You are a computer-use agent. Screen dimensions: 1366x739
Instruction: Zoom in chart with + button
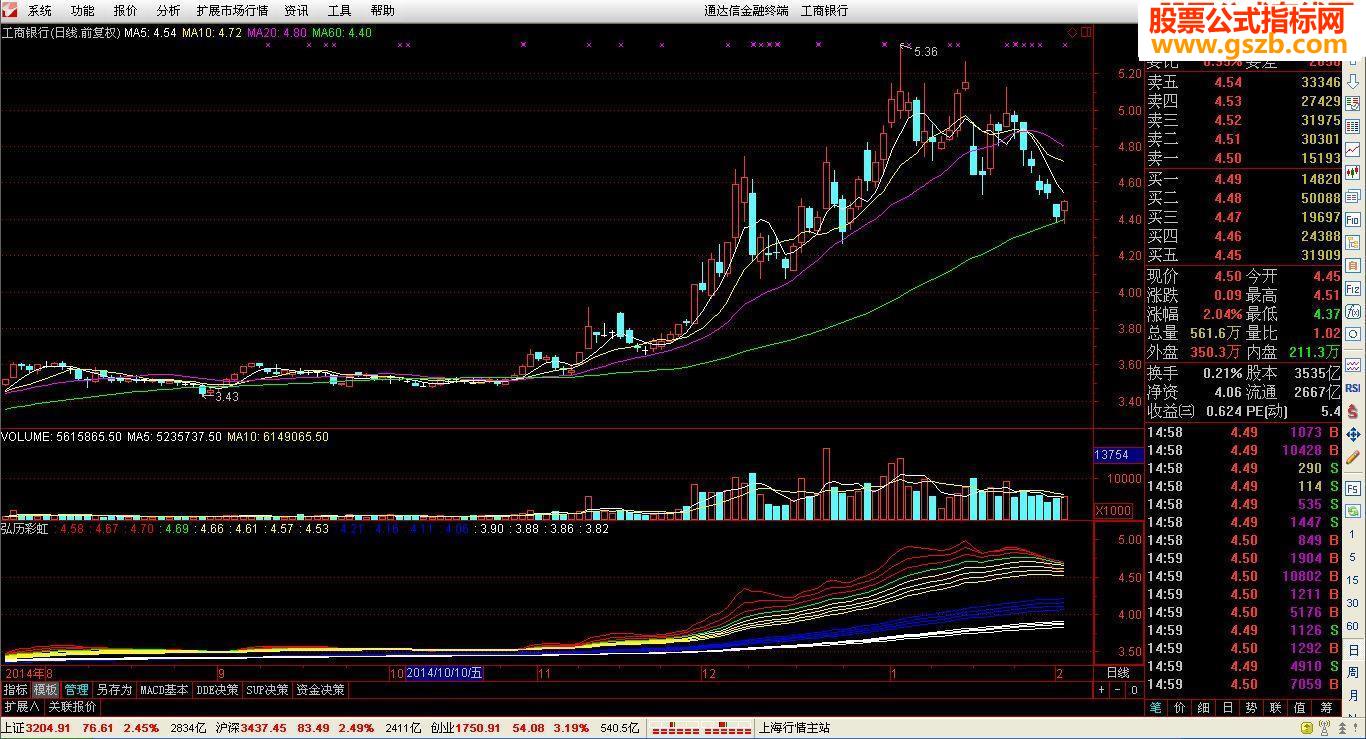(1102, 689)
